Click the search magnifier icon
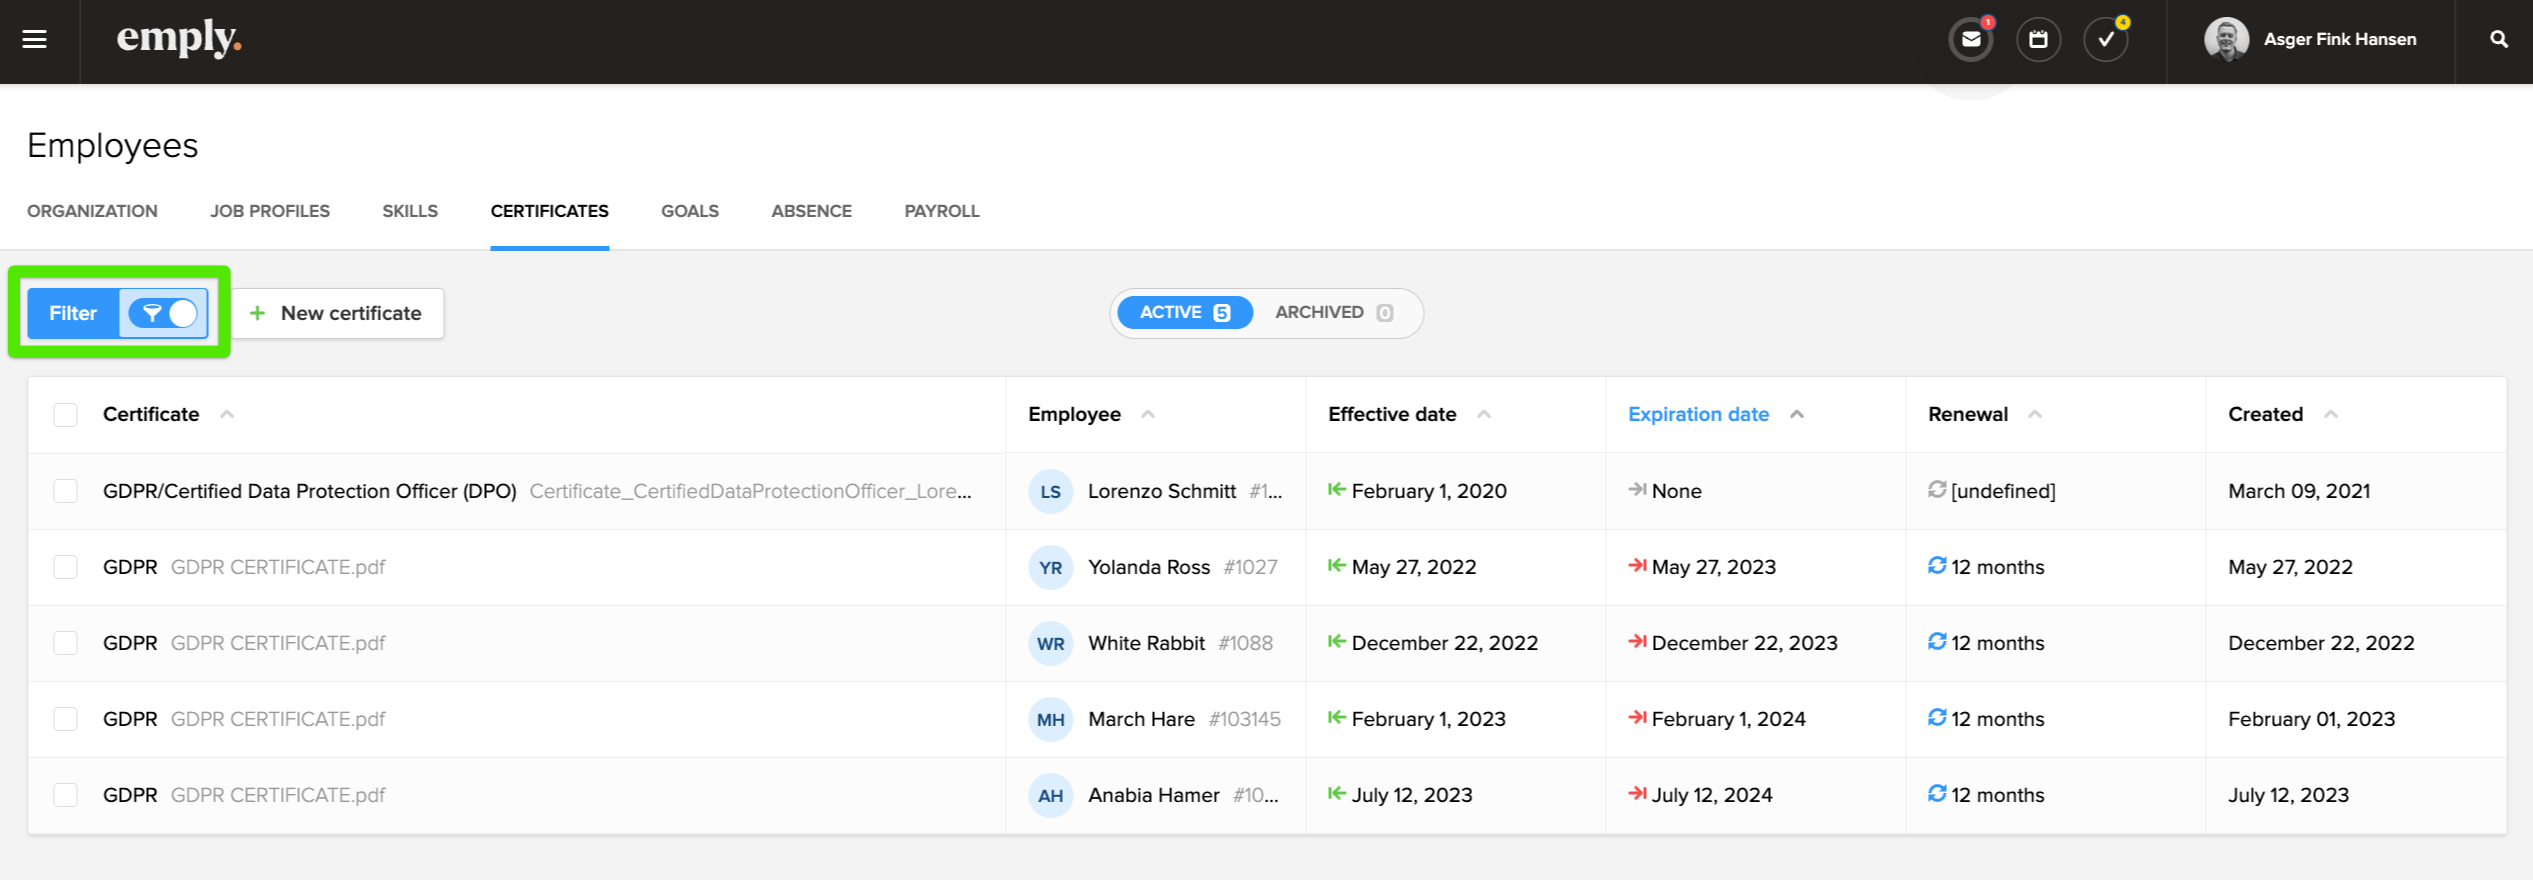The height and width of the screenshot is (880, 2533). click(x=2498, y=40)
